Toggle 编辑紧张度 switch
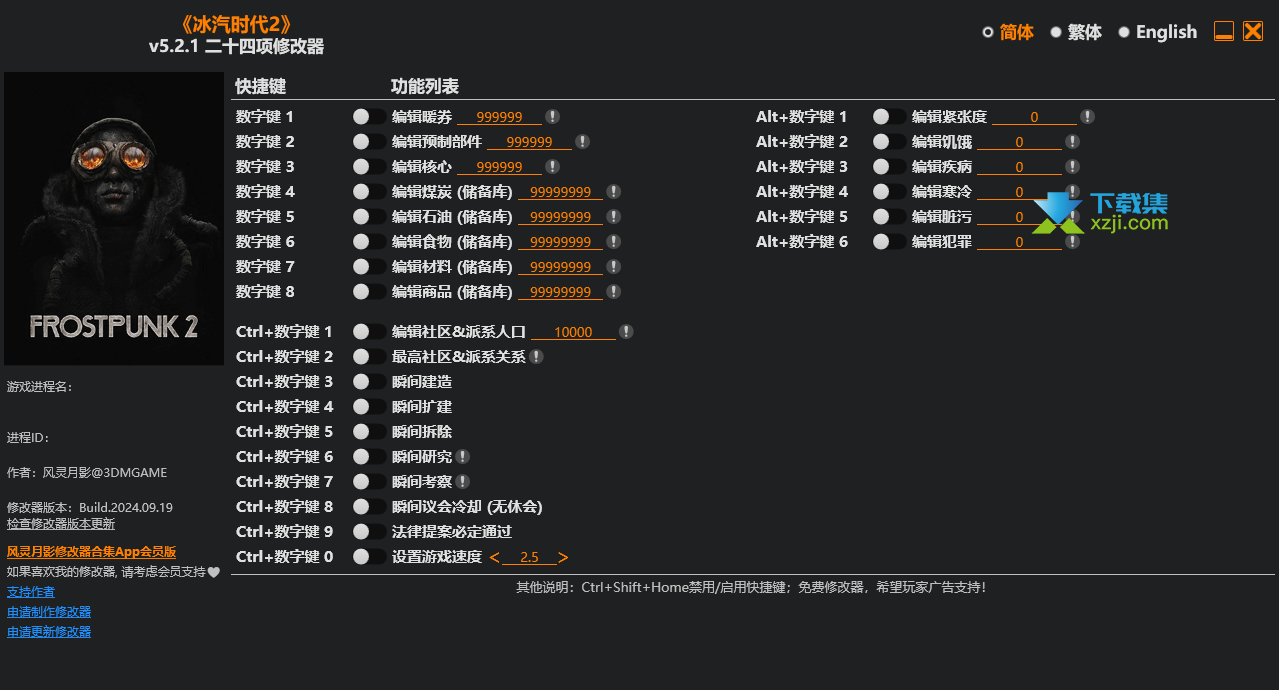The image size is (1279, 690). click(889, 117)
